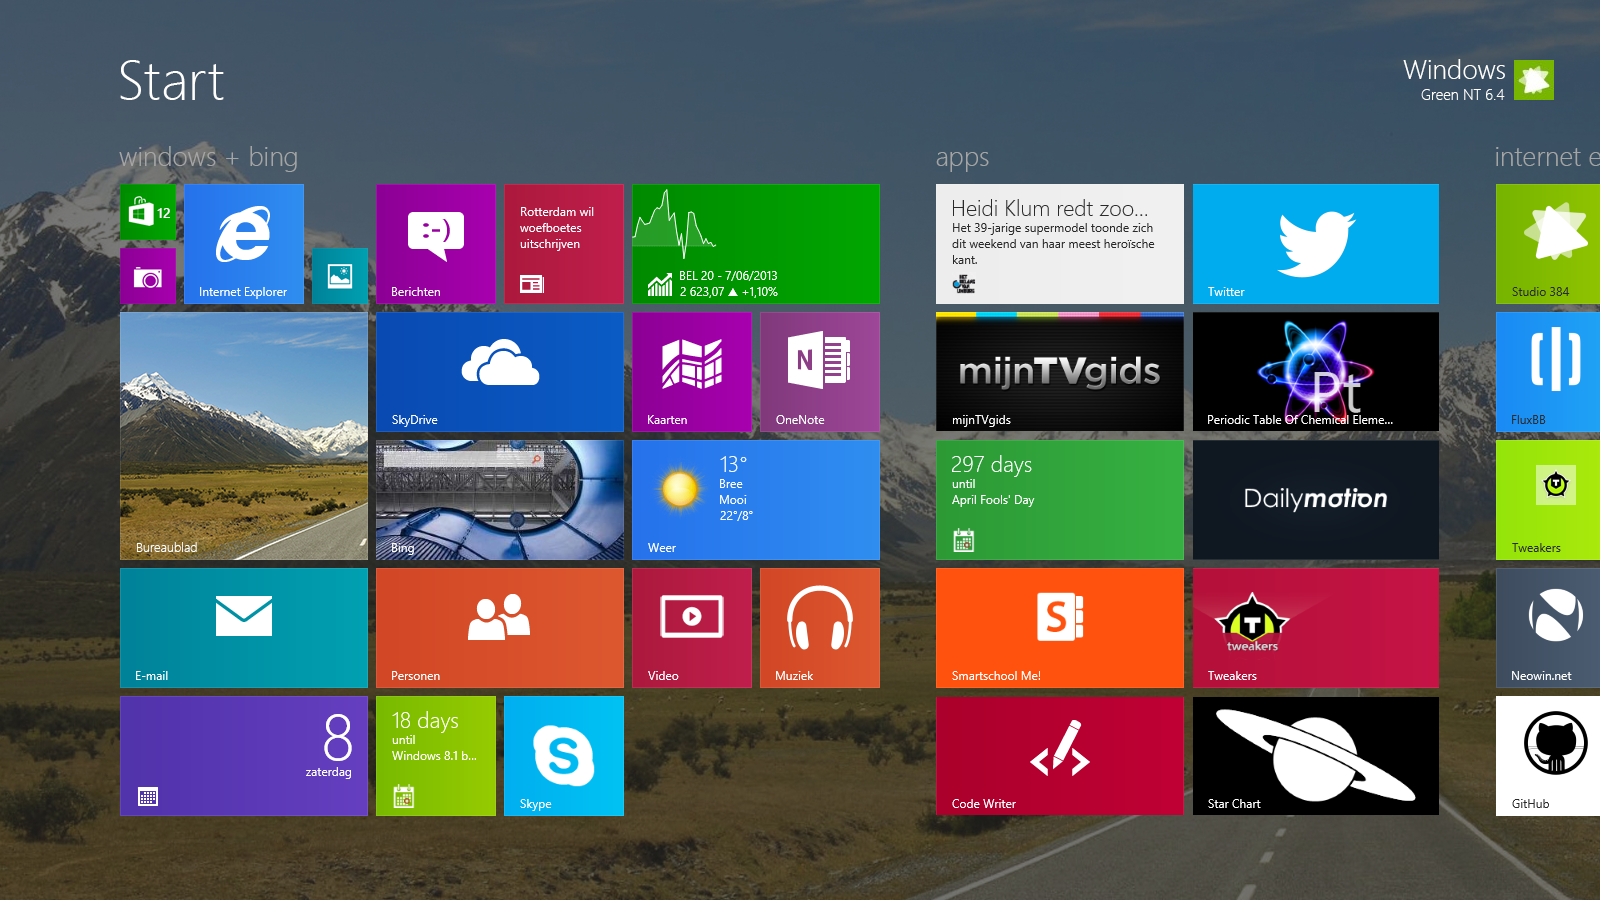
Task: Open the BEL 20 finance tile
Action: [756, 244]
